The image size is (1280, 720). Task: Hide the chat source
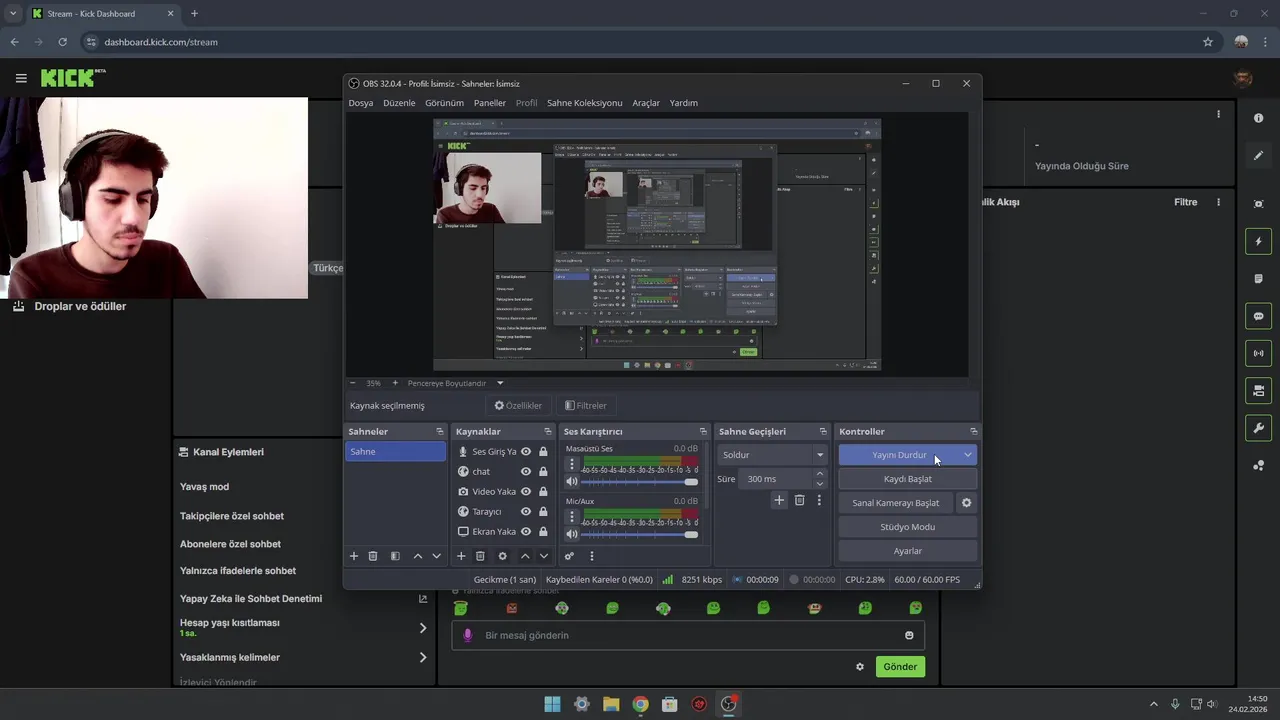click(x=526, y=472)
